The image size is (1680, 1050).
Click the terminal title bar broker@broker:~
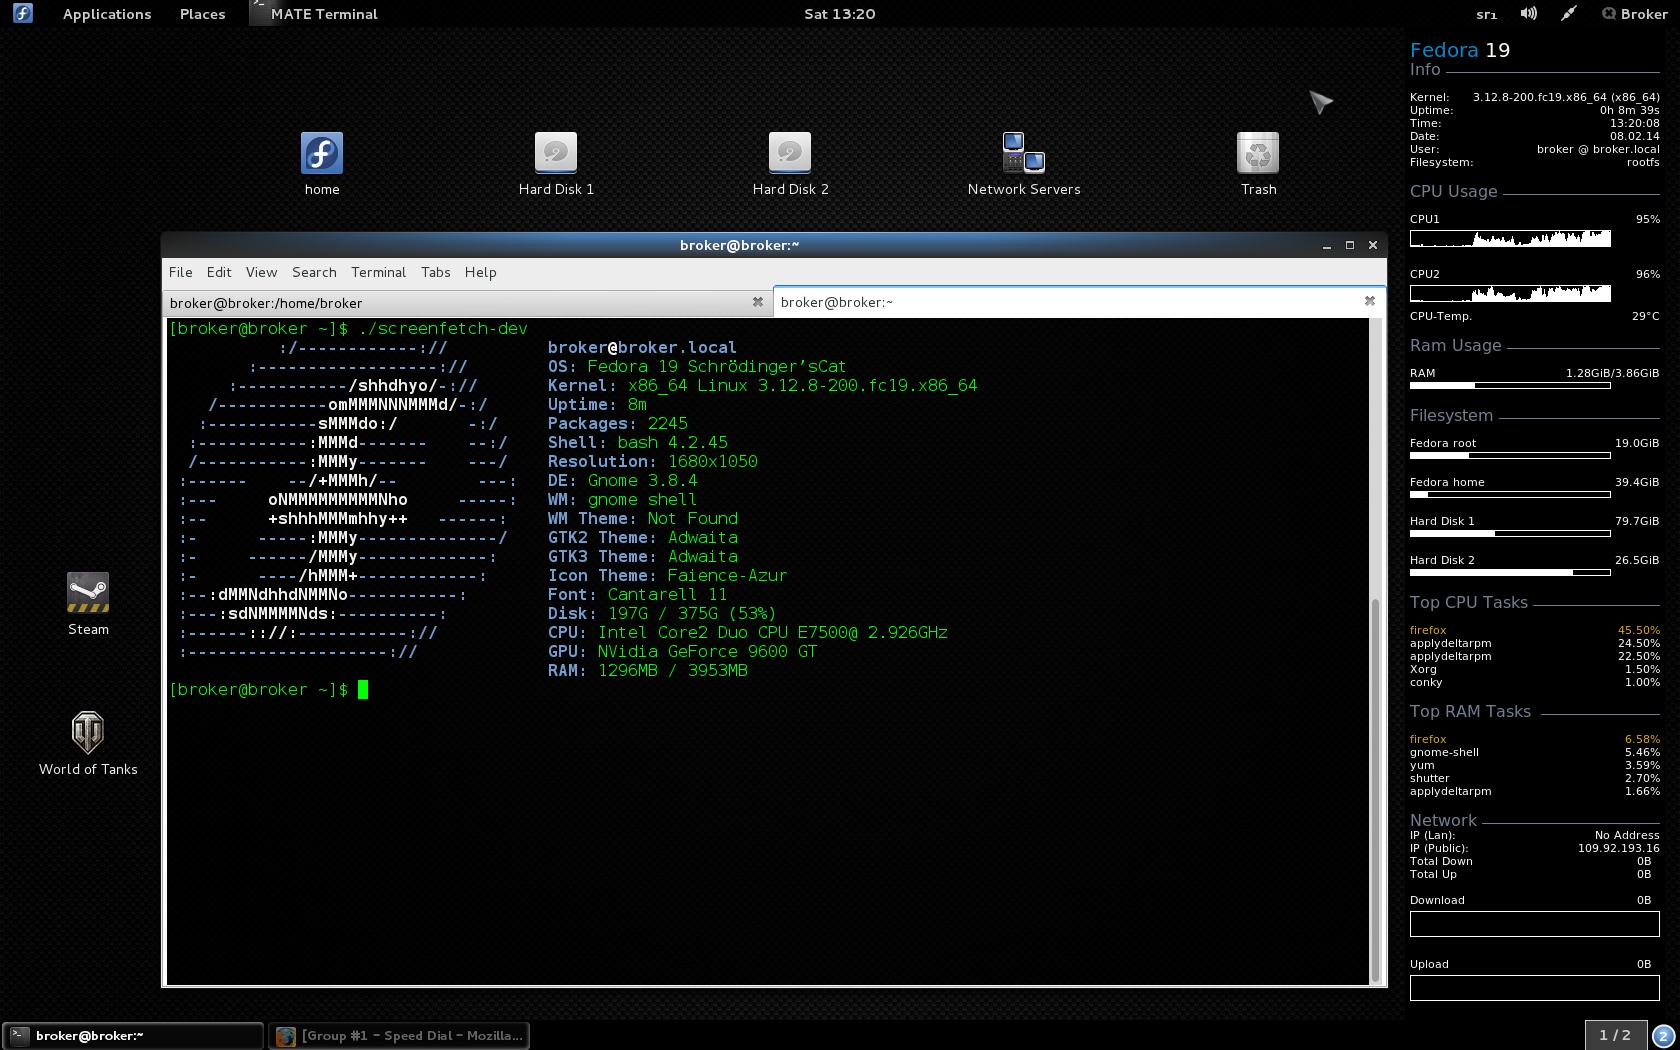740,245
